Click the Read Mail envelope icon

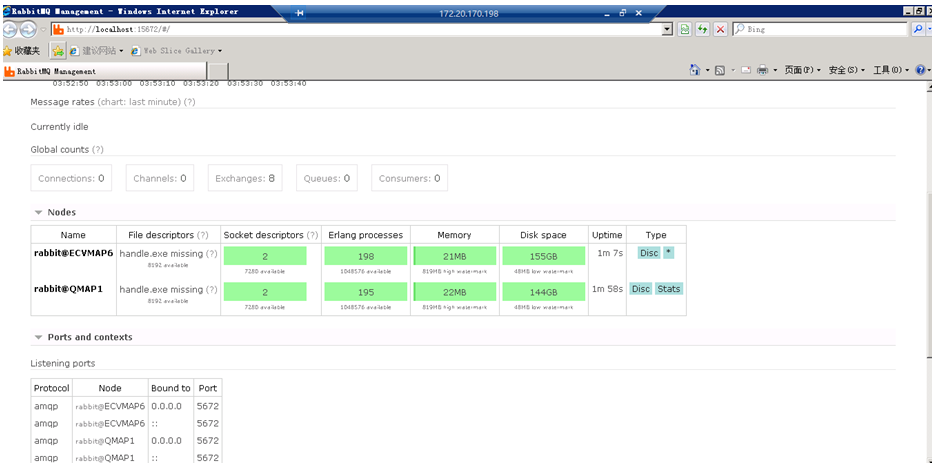746,70
